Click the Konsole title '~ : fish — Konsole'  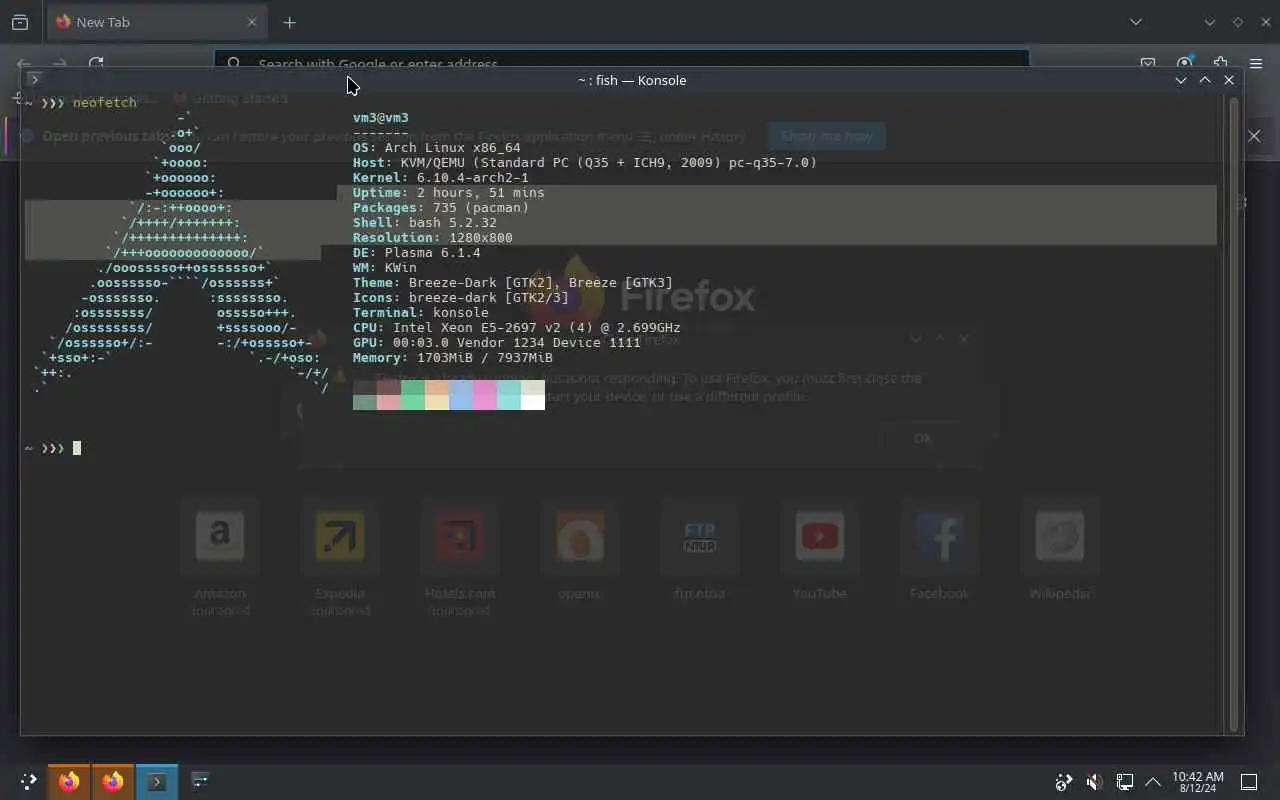632,80
